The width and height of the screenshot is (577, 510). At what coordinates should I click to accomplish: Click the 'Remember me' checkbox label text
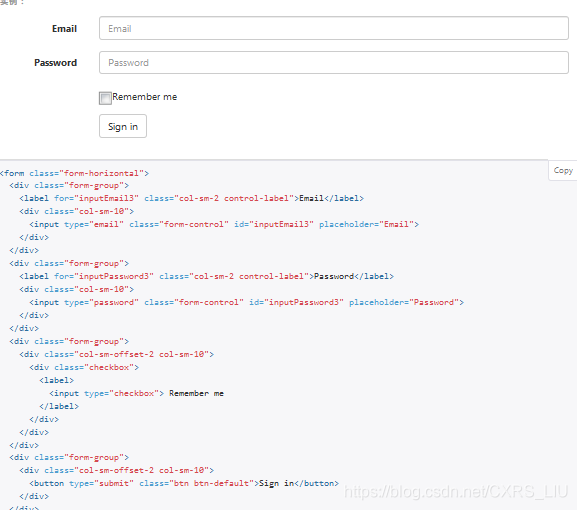coord(145,97)
